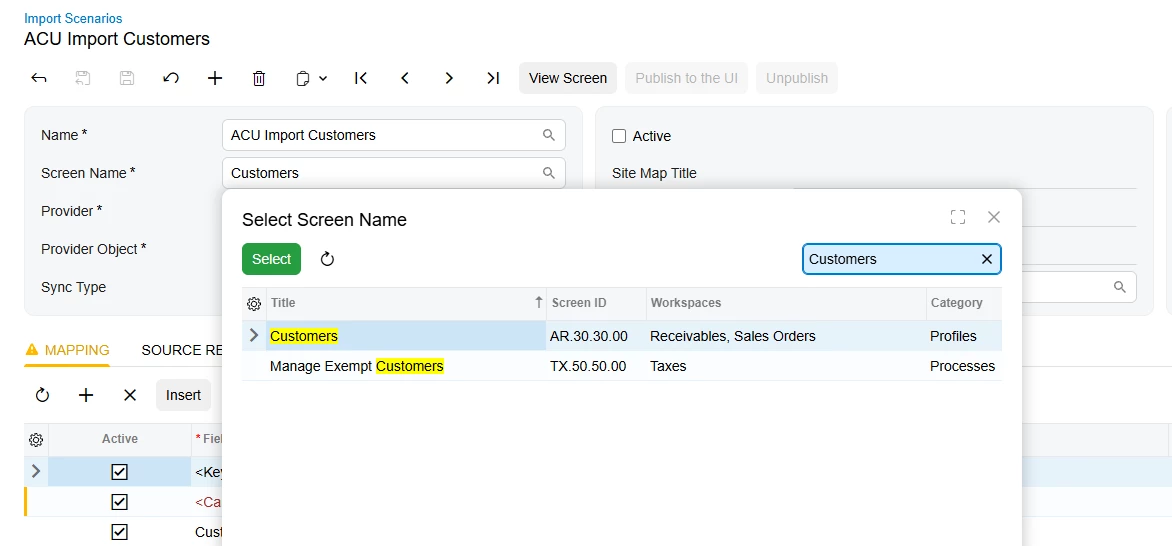1172x546 pixels.
Task: Open lookup magnifier in Screen Name field
Action: (x=549, y=173)
